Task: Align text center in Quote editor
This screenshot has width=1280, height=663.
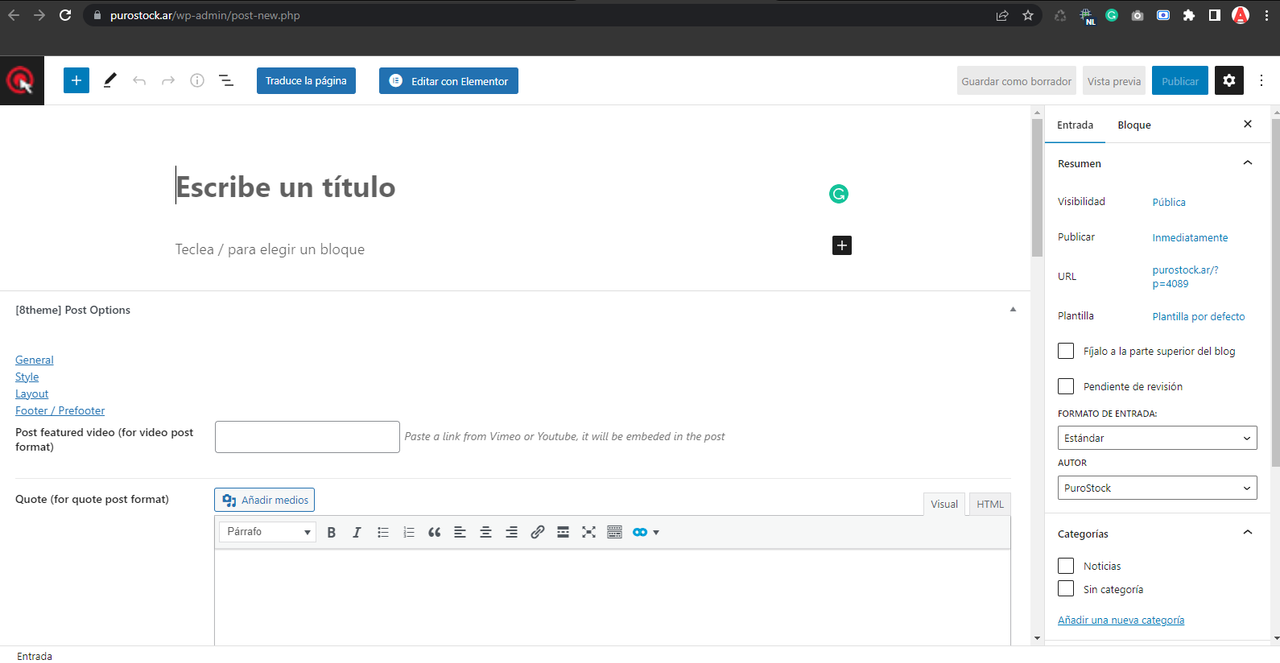Action: coord(486,532)
